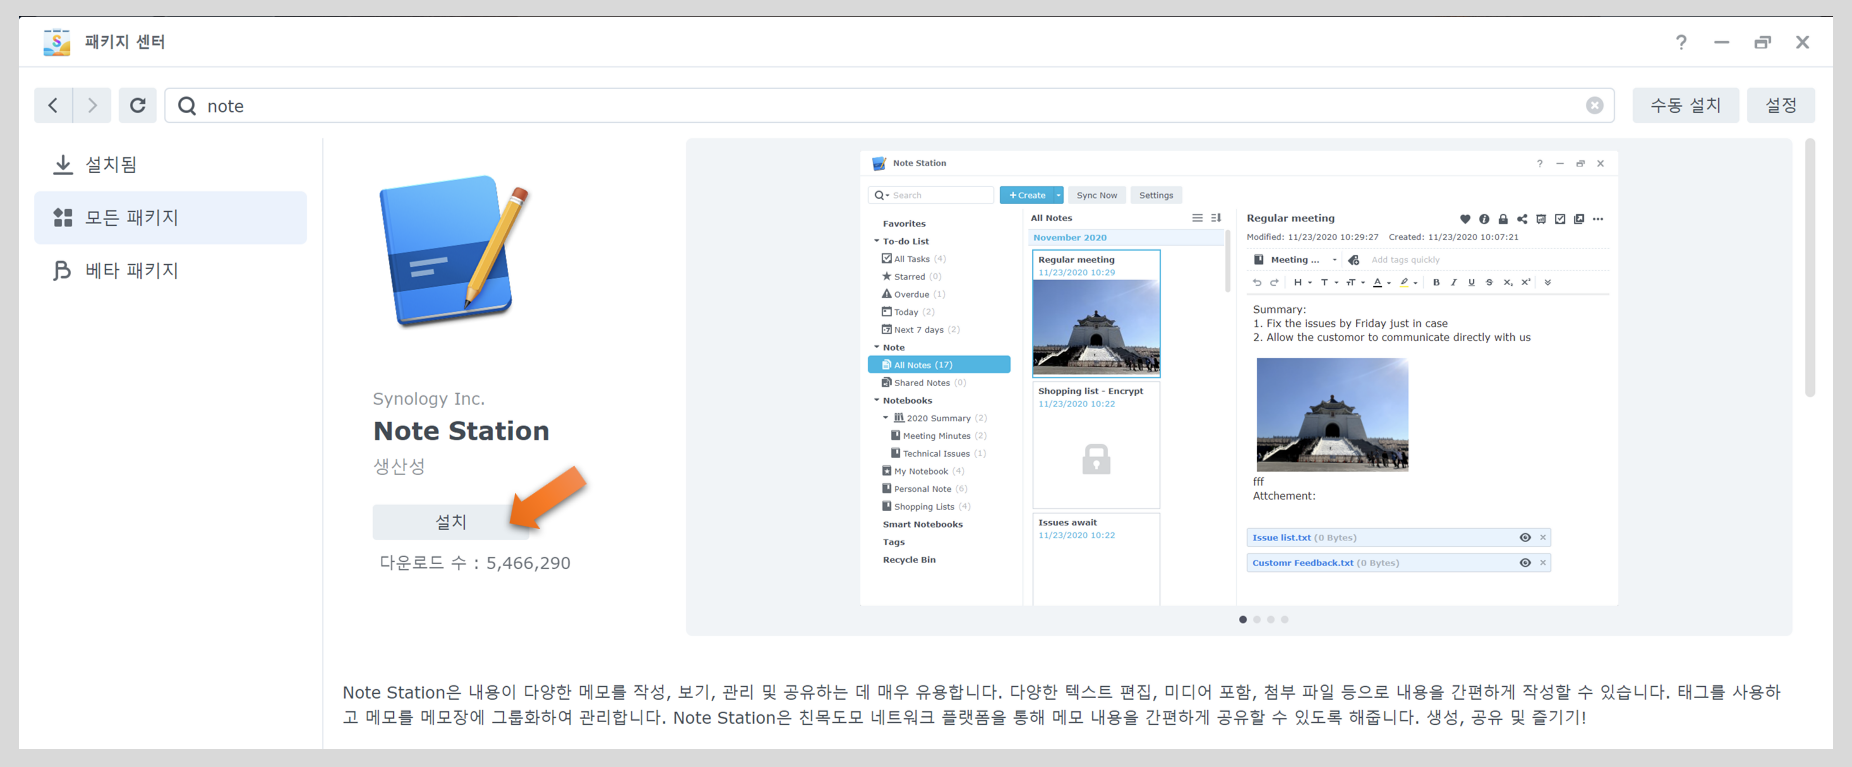1852x767 pixels.
Task: Focus the package search field
Action: [890, 106]
